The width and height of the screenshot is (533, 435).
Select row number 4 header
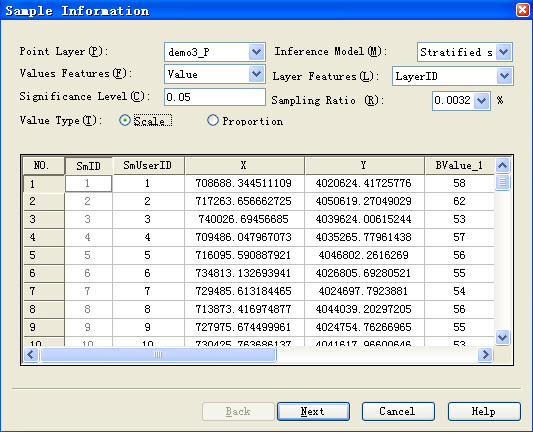point(44,238)
